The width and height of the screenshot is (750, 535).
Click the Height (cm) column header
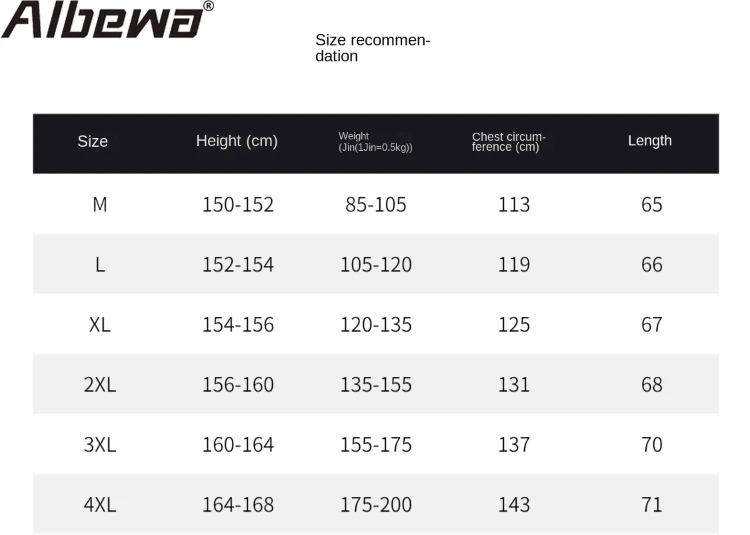[x=237, y=141]
